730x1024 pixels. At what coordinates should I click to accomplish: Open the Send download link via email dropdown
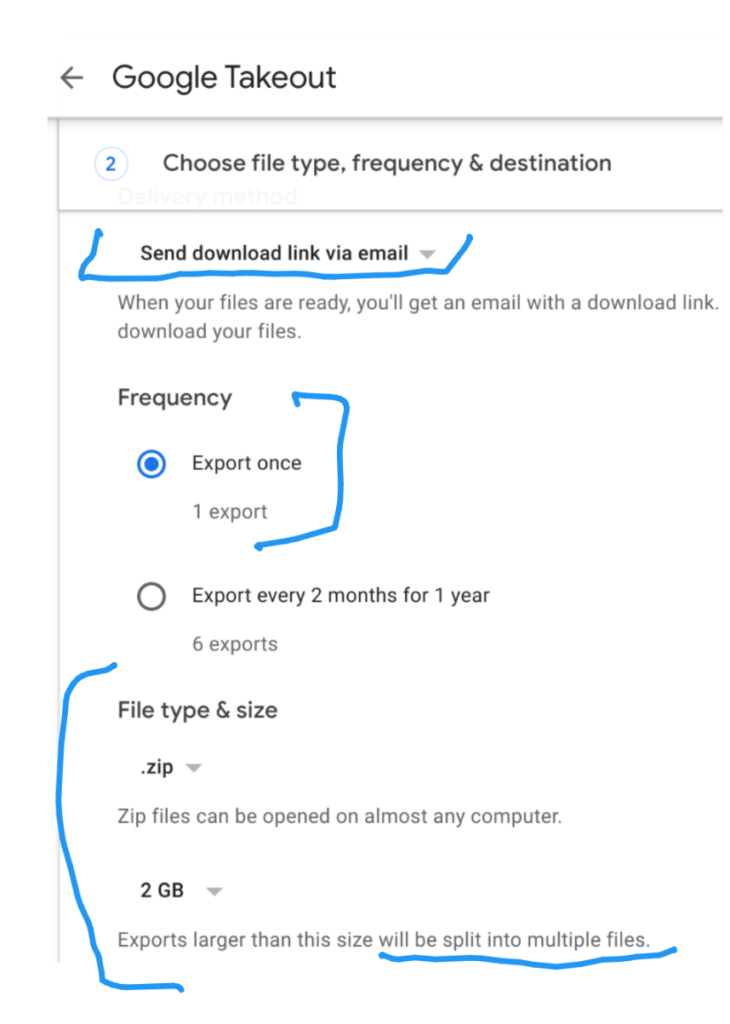pos(288,253)
